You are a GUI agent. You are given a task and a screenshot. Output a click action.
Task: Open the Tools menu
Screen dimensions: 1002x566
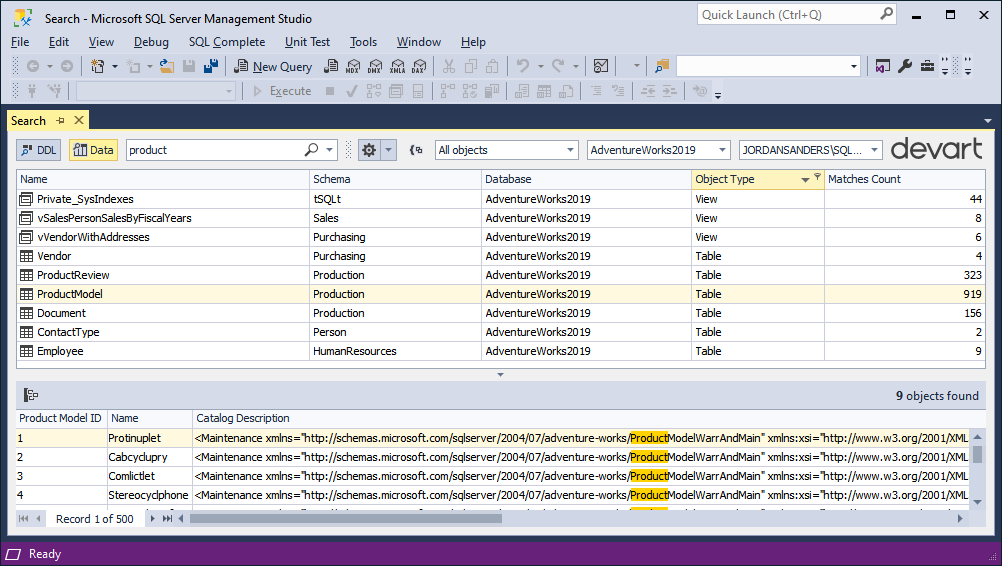click(363, 42)
